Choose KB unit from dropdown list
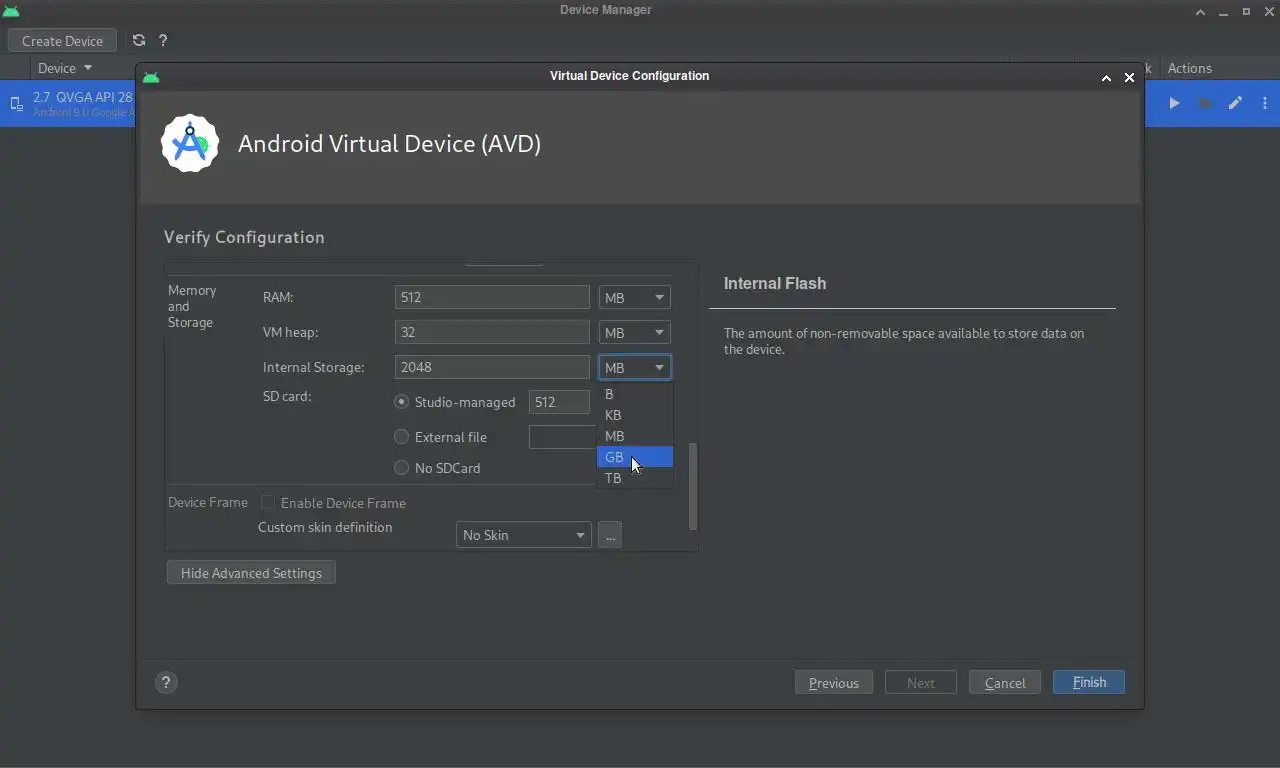This screenshot has height=768, width=1280. click(635, 415)
